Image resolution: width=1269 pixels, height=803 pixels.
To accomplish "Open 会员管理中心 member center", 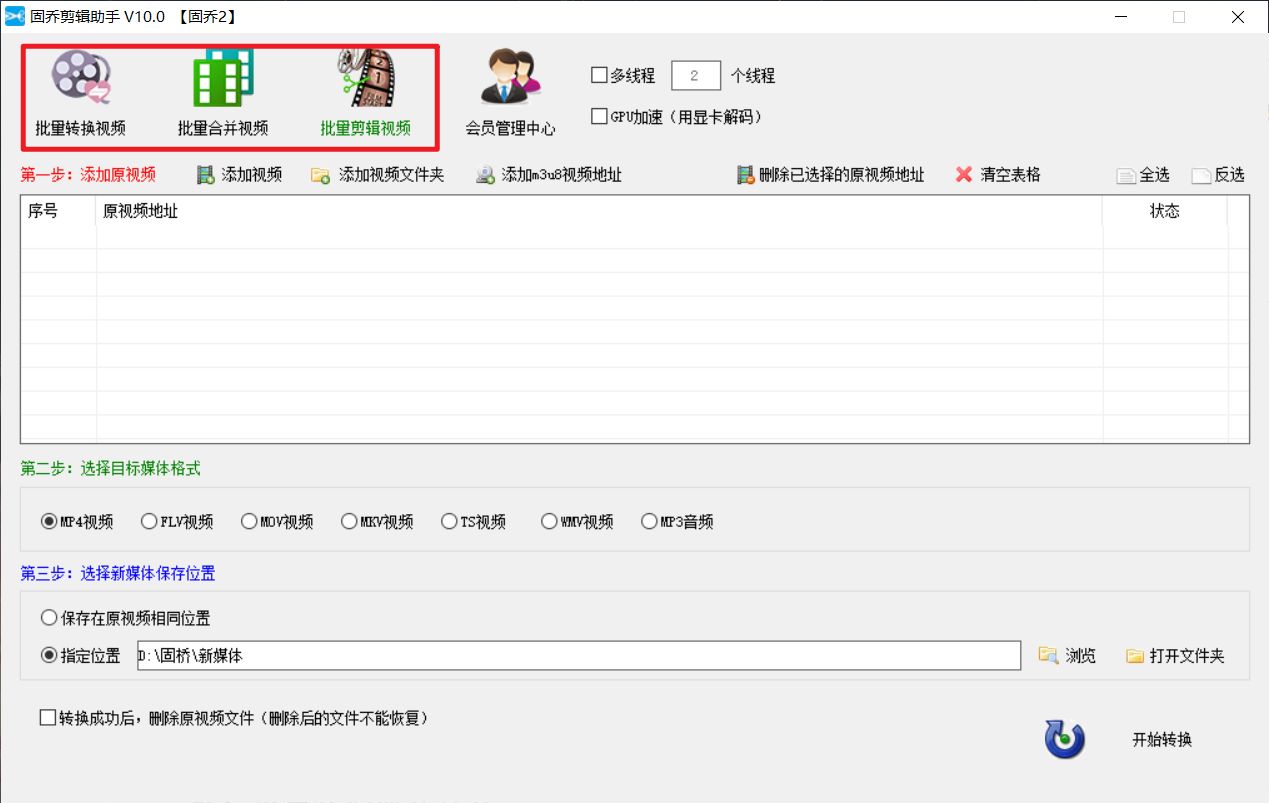I will (x=510, y=80).
